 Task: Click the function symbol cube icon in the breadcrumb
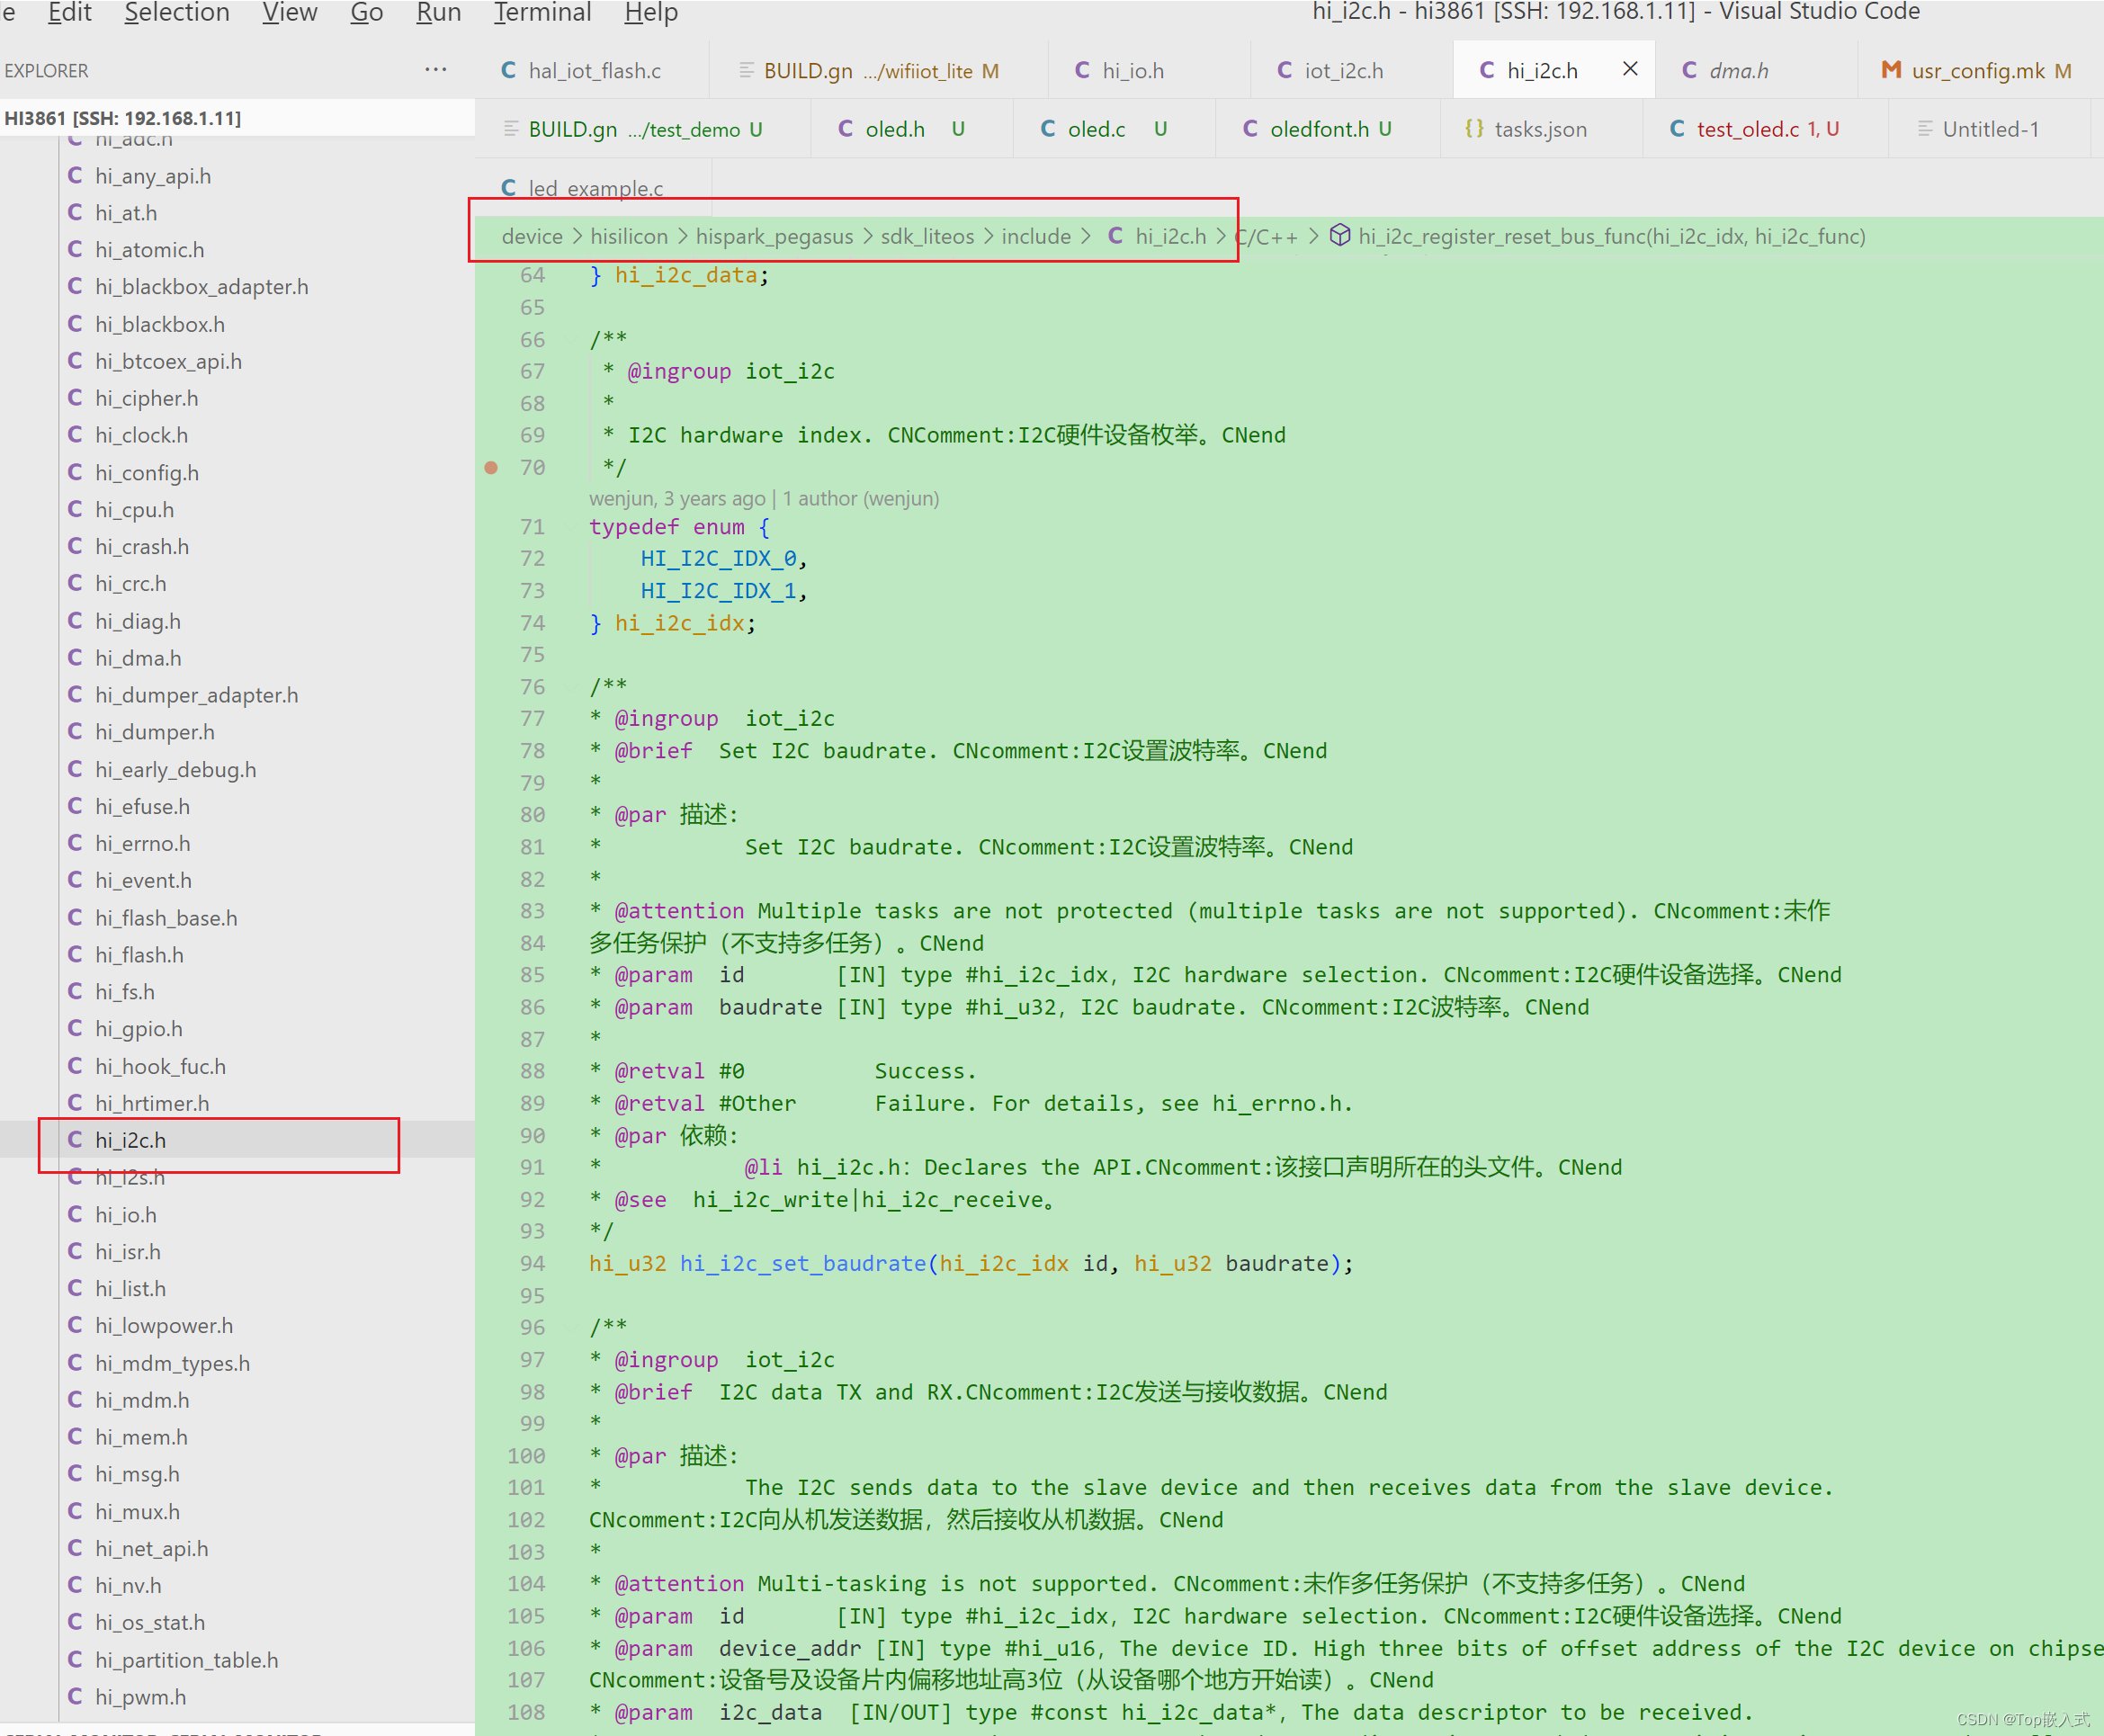[1340, 236]
